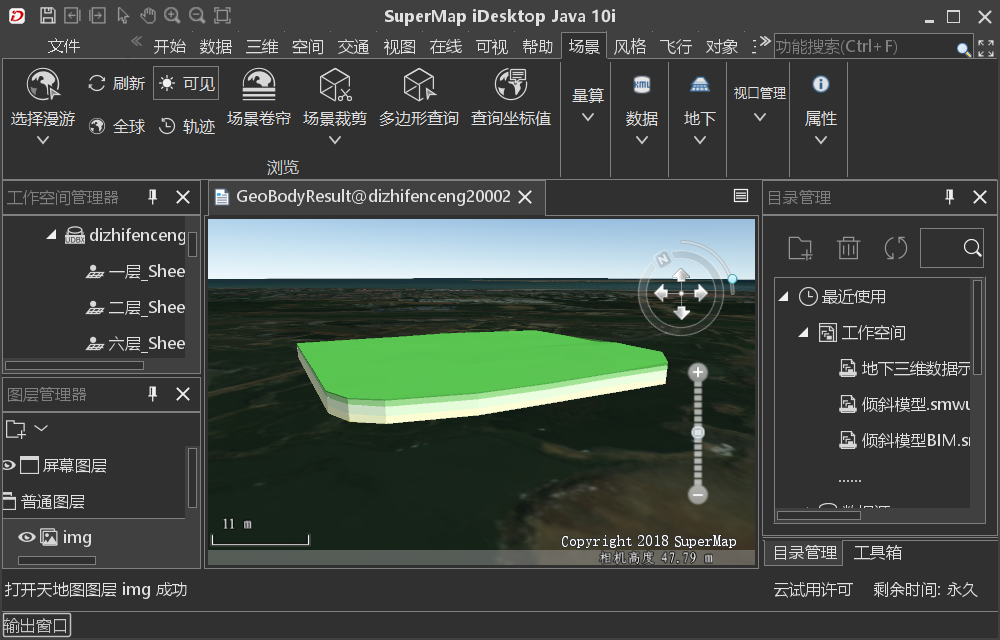1000x640 pixels.
Task: Click the window list icon beside scene tab
Action: tap(740, 196)
